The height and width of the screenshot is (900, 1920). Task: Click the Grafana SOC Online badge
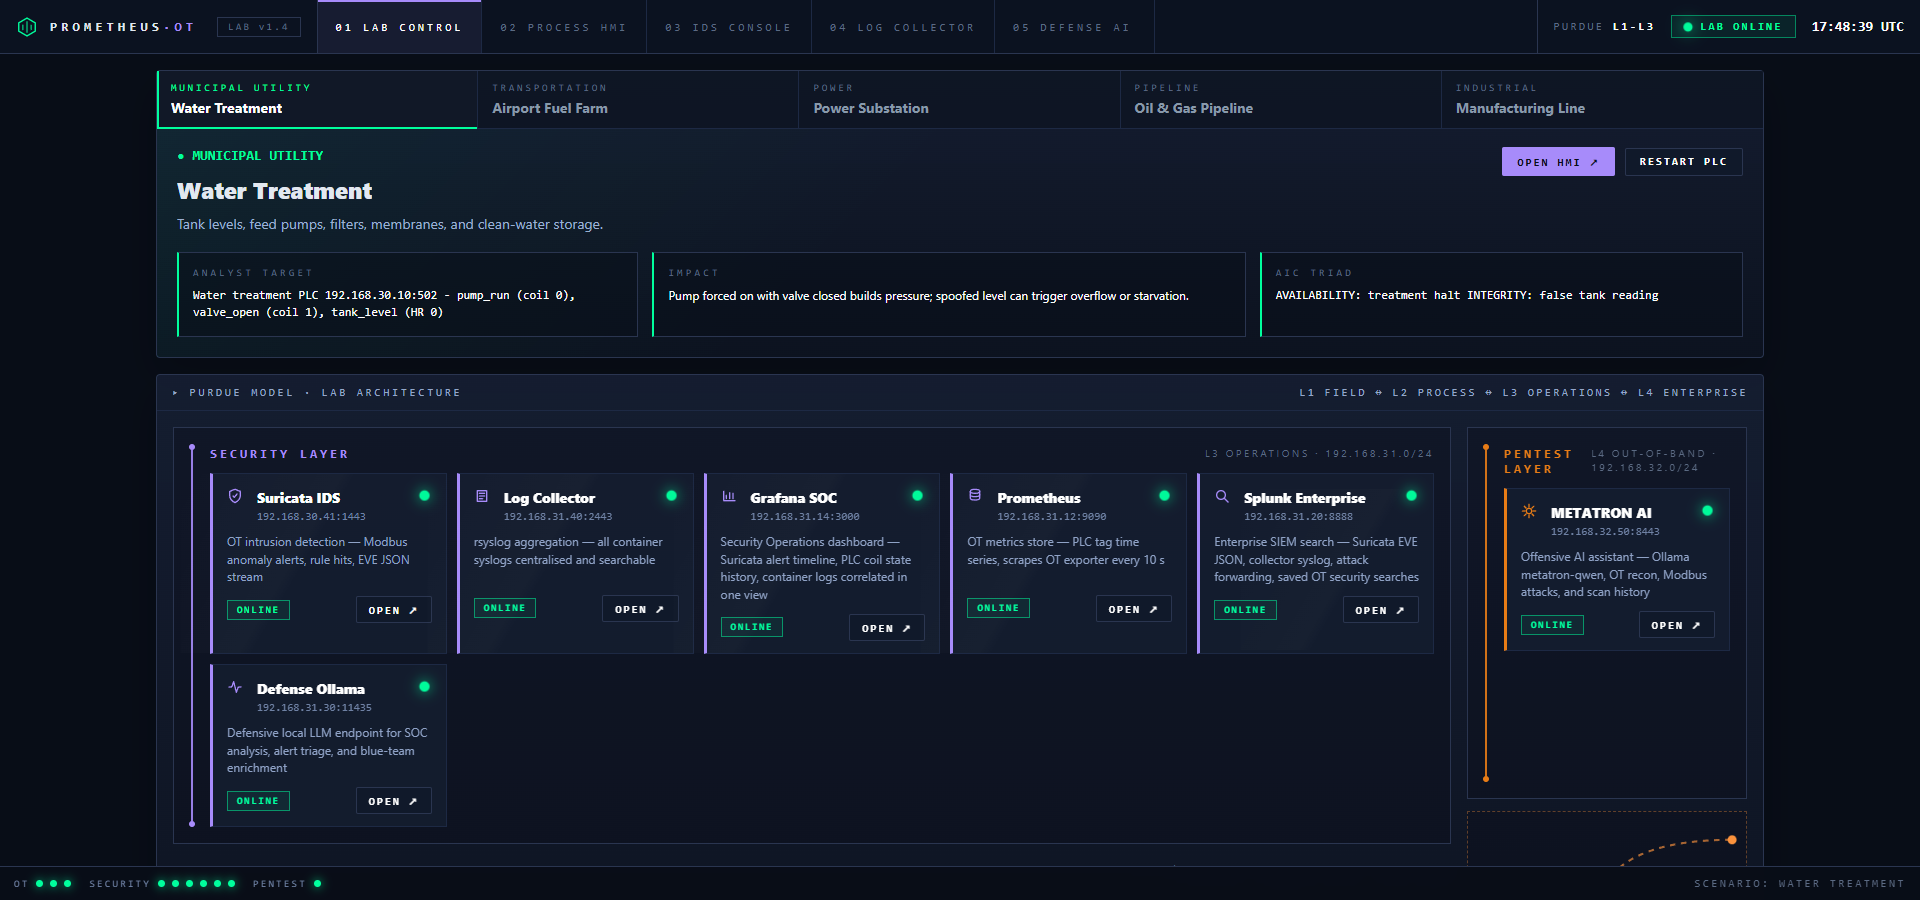point(752,627)
